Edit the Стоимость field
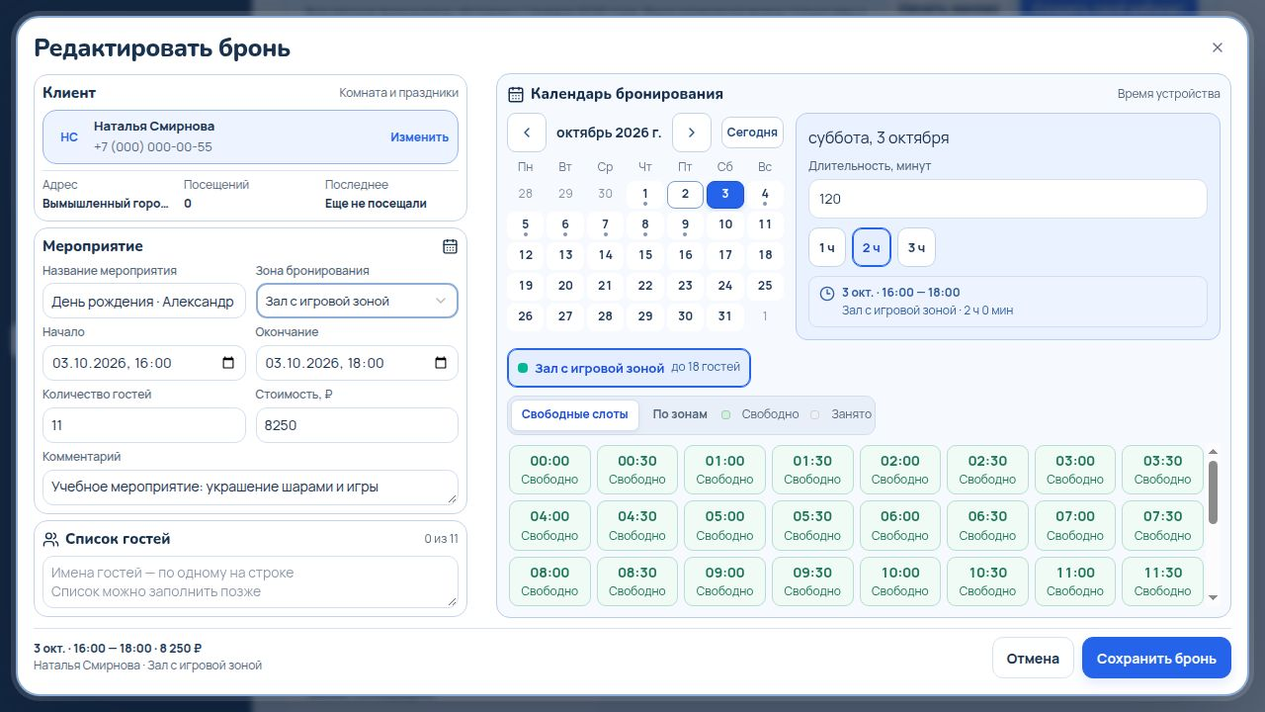 pyautogui.click(x=357, y=425)
